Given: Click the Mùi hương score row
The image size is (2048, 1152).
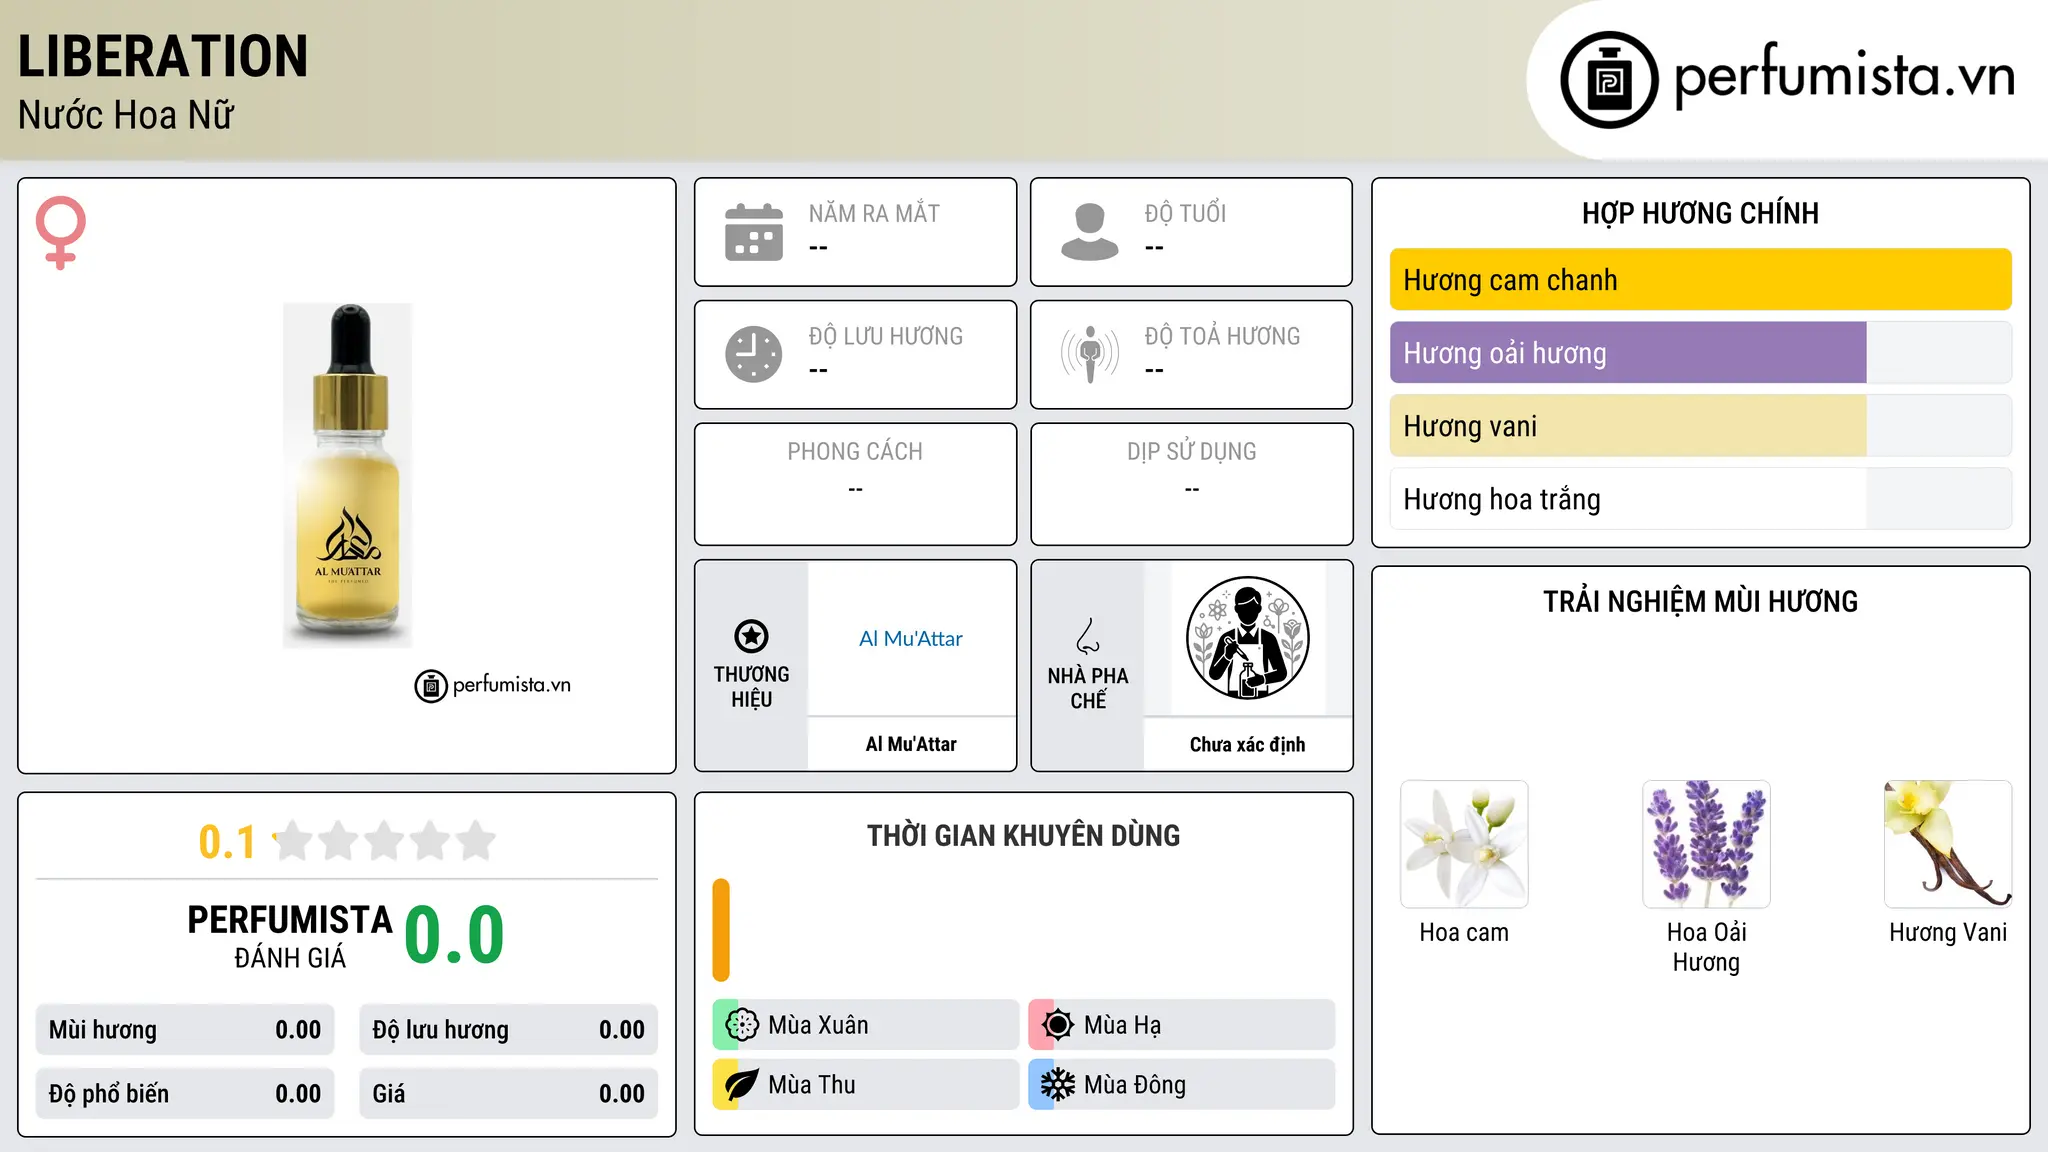Looking at the screenshot, I should click(185, 1030).
